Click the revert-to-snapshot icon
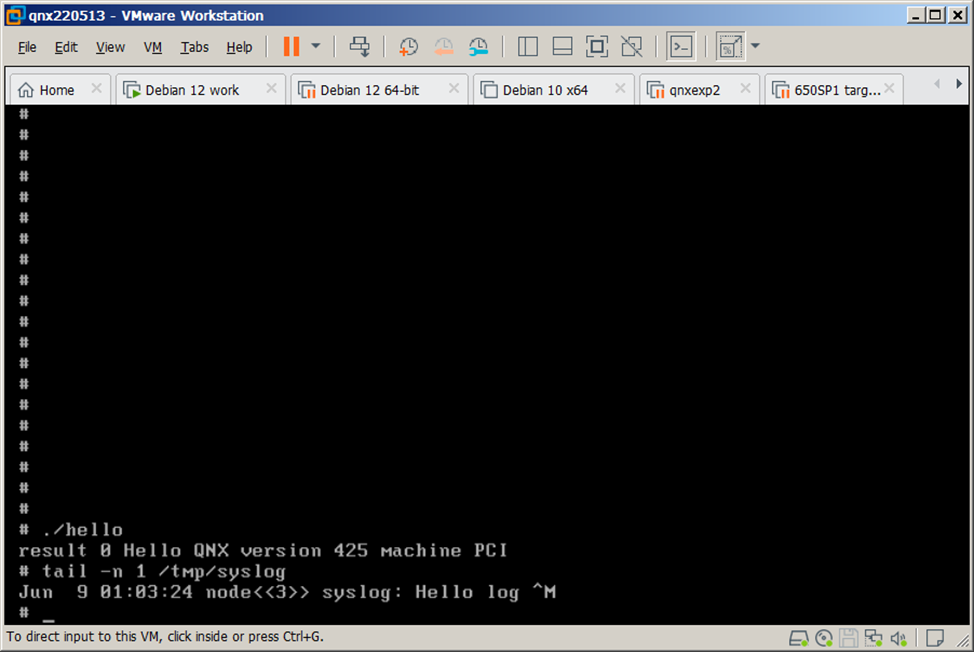This screenshot has height=652, width=974. [444, 47]
